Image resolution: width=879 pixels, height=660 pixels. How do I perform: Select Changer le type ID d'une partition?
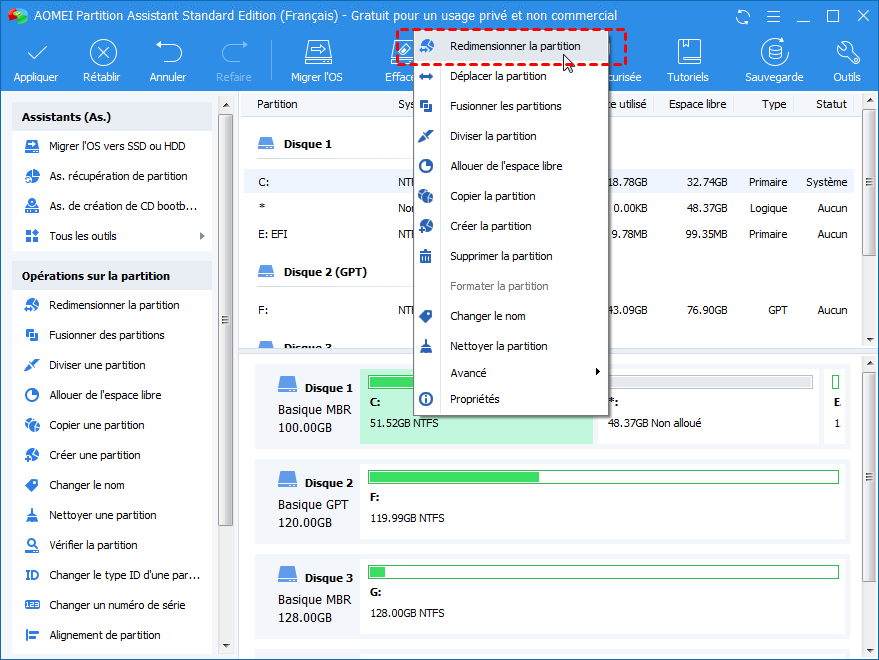tap(112, 575)
